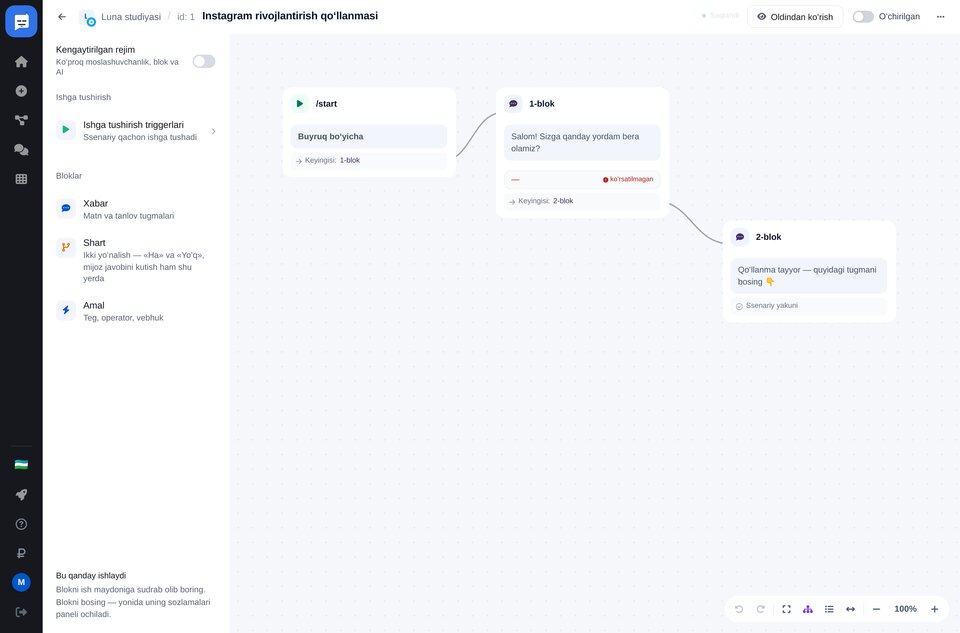Open the M profile avatar
960x633 pixels.
coord(21,582)
